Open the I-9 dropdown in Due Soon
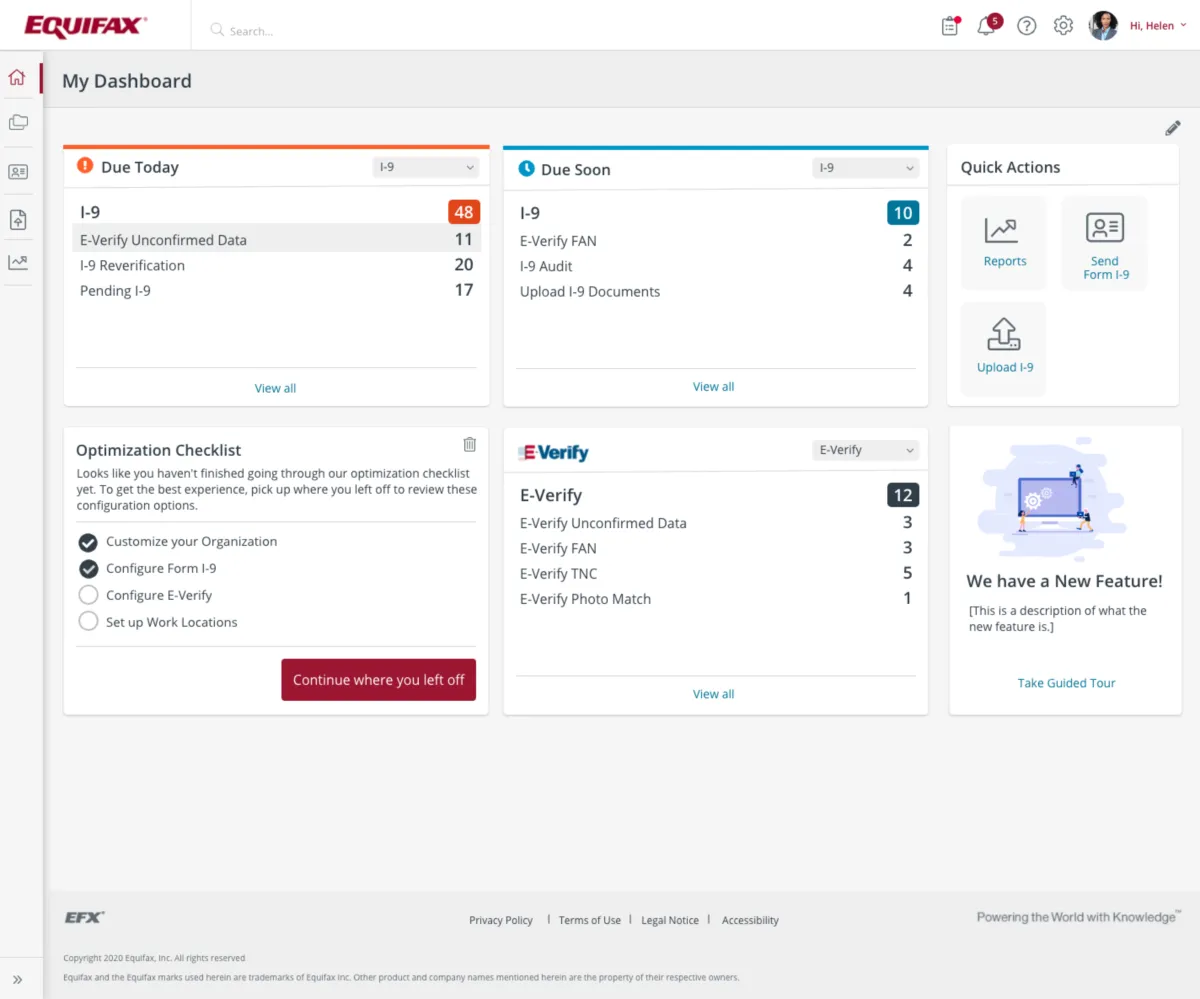This screenshot has width=1200, height=999. point(865,168)
